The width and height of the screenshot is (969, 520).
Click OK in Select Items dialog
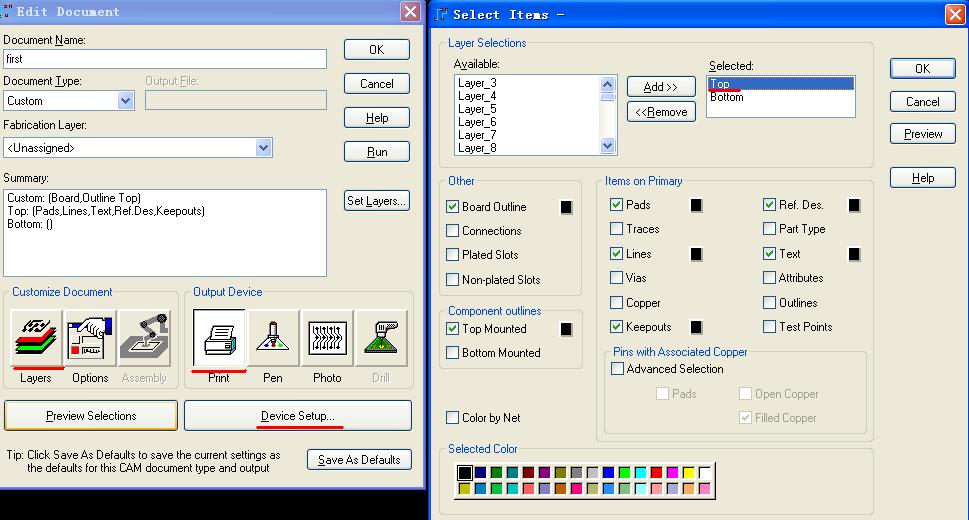(923, 69)
